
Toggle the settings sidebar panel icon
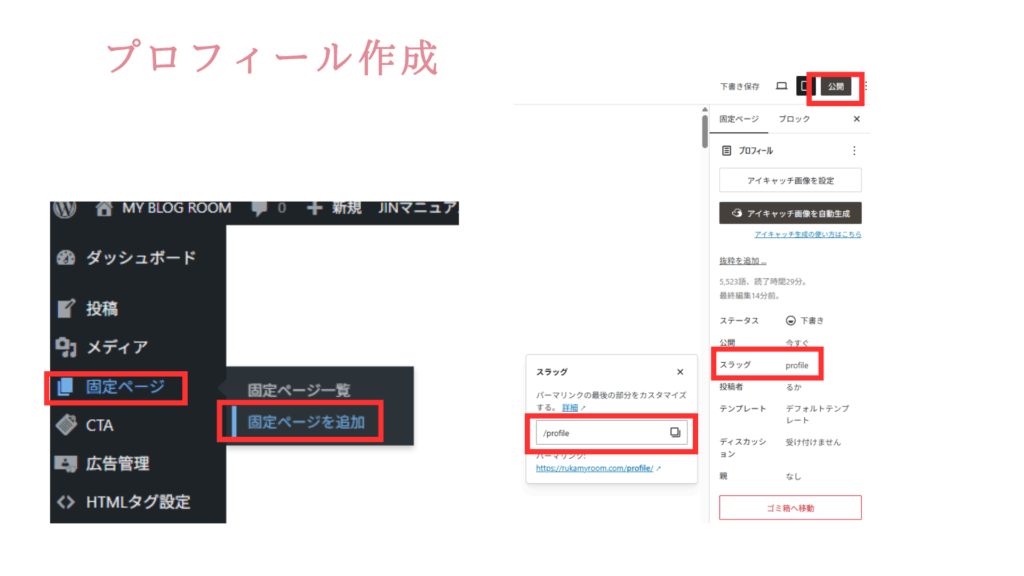(805, 87)
